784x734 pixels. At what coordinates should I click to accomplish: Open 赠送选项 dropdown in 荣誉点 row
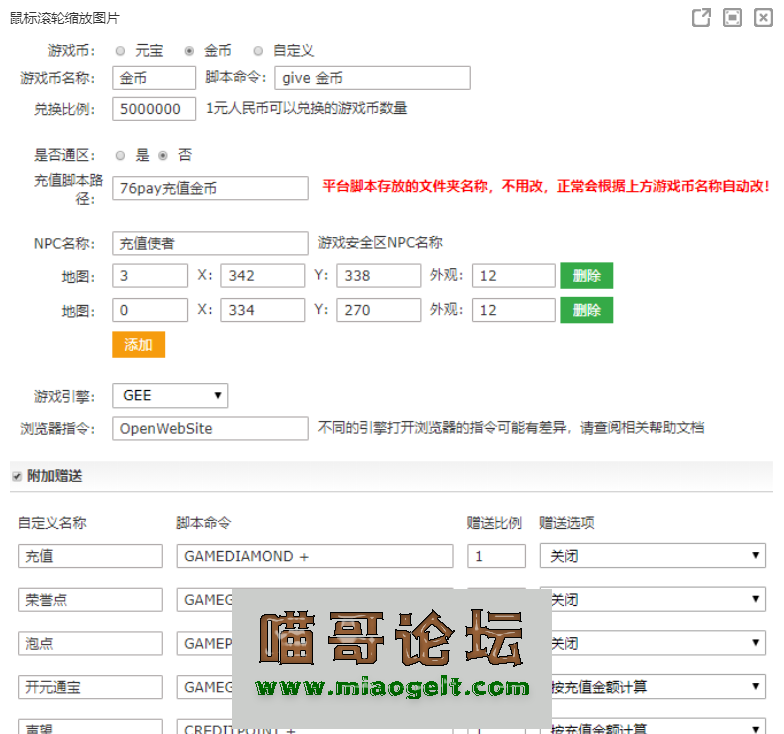click(x=652, y=600)
